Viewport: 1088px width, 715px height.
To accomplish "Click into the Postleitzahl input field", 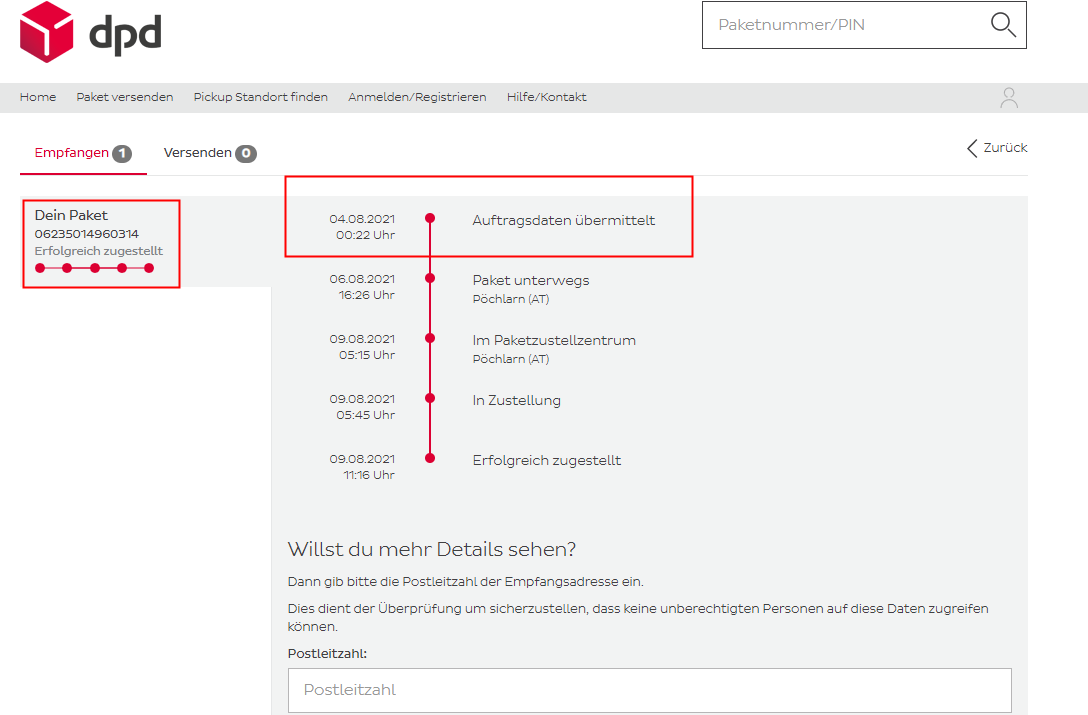I will pyautogui.click(x=649, y=690).
